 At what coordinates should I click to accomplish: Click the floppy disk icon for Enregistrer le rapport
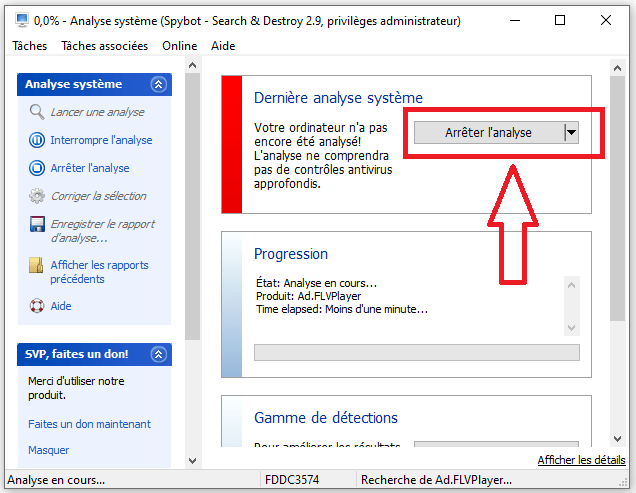pyautogui.click(x=37, y=224)
